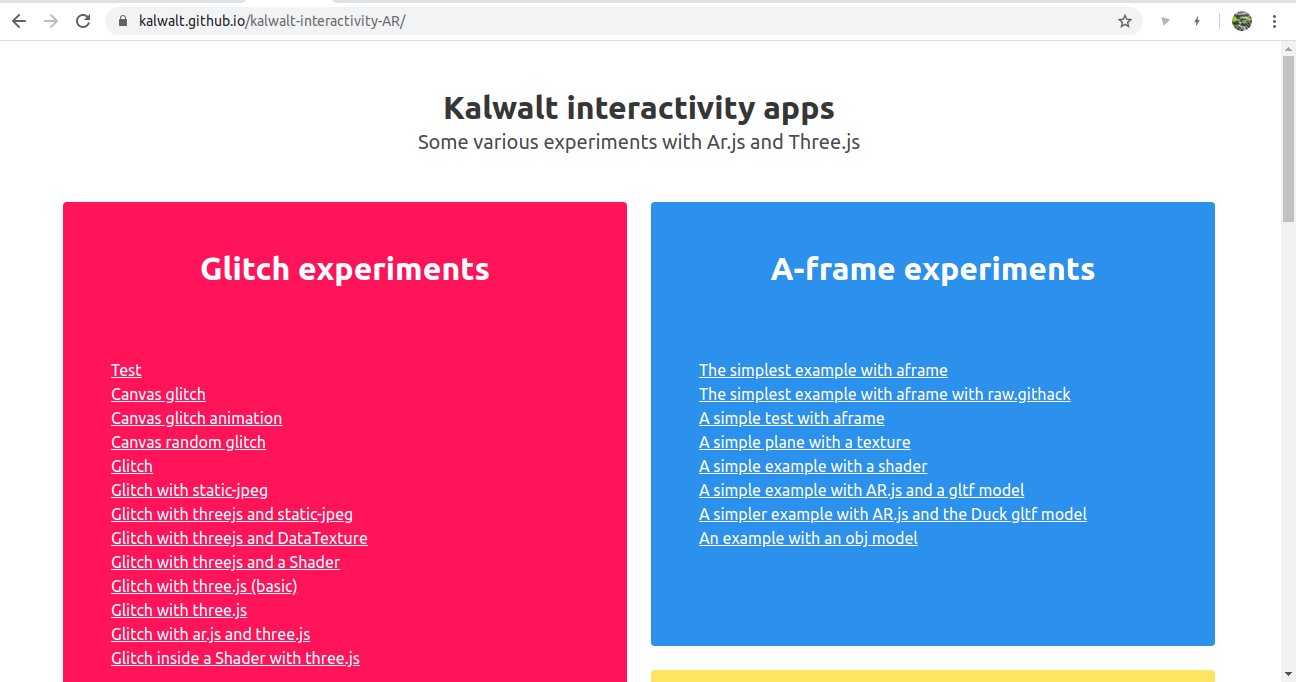Image resolution: width=1296 pixels, height=682 pixels.
Task: Open the Canvas glitch link
Action: tap(158, 394)
